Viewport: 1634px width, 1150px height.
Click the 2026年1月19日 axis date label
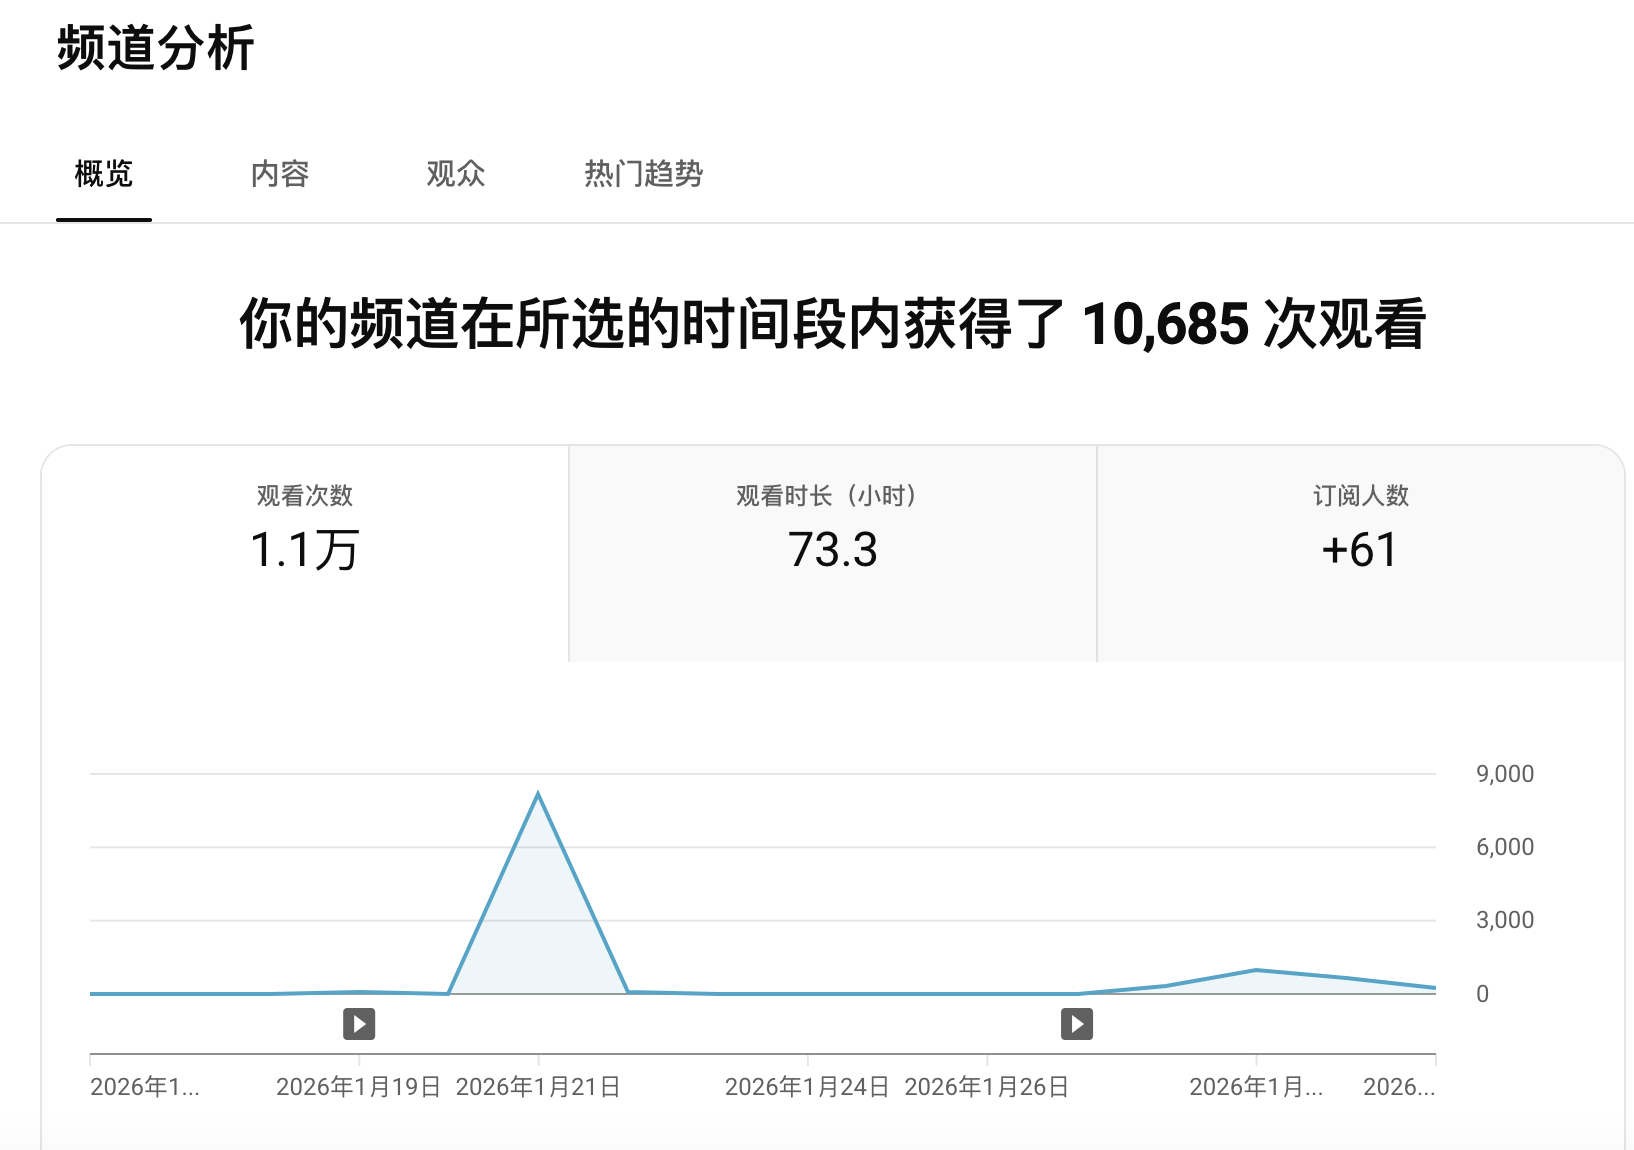pos(358,1087)
